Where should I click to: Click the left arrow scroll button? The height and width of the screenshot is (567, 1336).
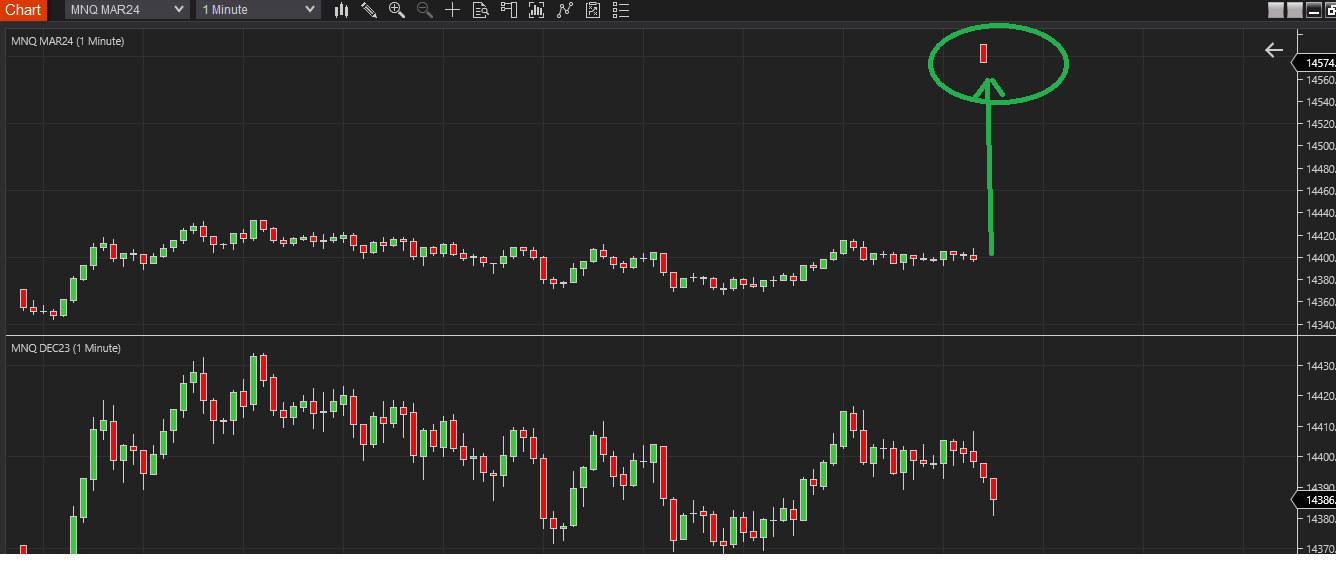(1273, 50)
